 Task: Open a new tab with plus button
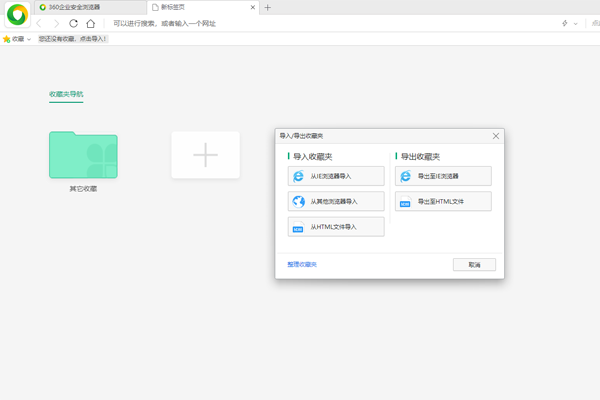click(x=267, y=7)
